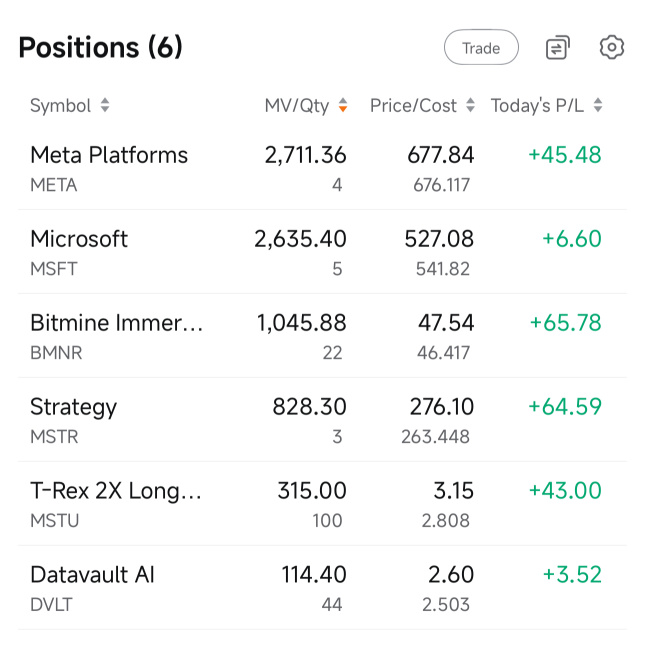This screenshot has width=645, height=670.
Task: Click BMNR's +65.78 P/L figure
Action: point(565,323)
